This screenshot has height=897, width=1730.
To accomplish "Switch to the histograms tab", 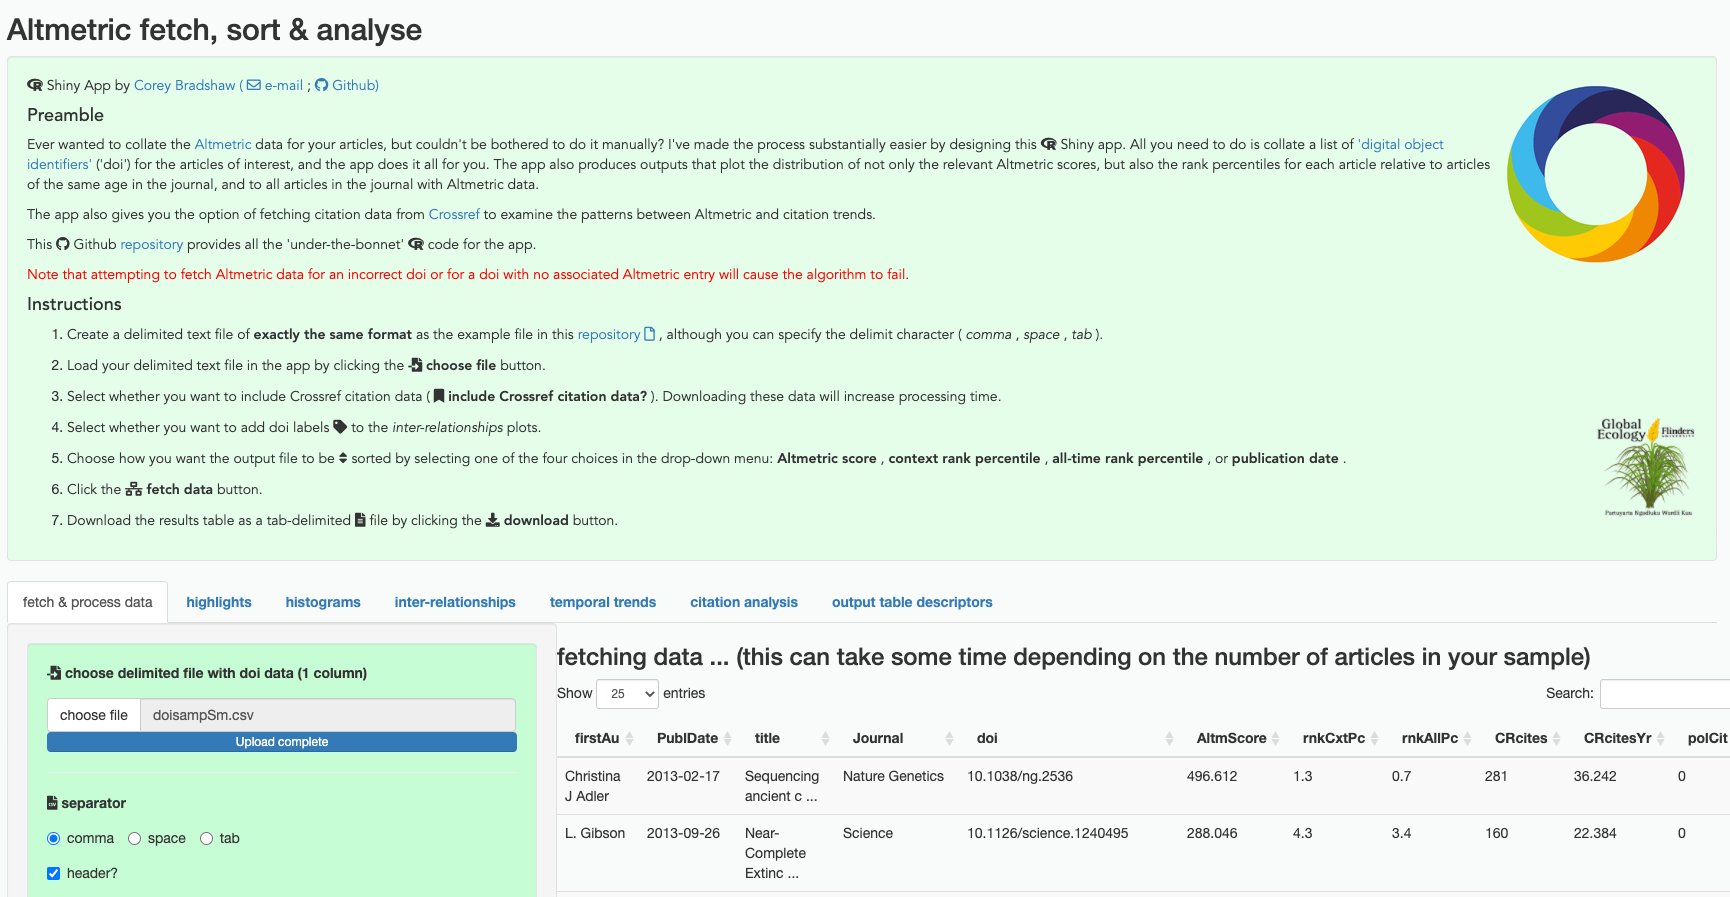I will (323, 602).
